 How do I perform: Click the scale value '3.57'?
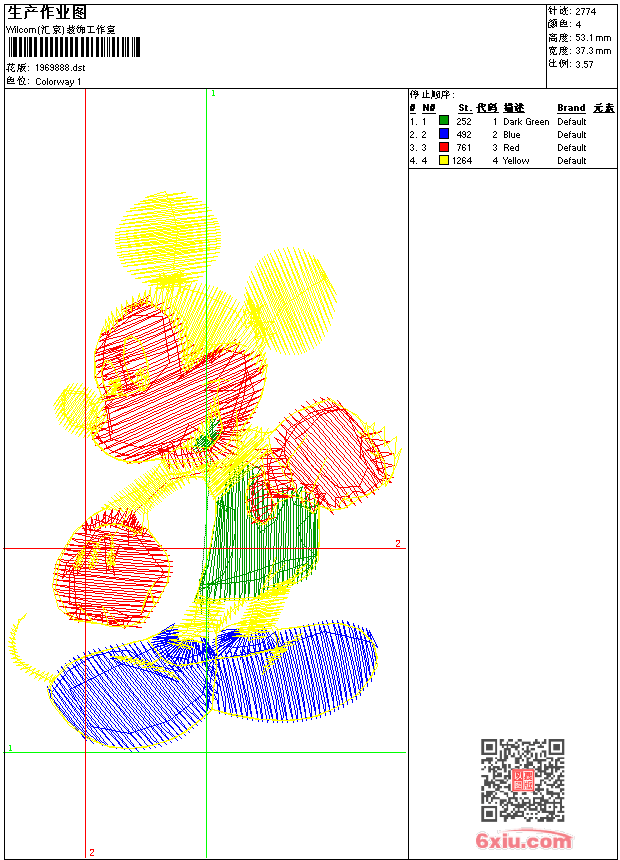point(584,64)
